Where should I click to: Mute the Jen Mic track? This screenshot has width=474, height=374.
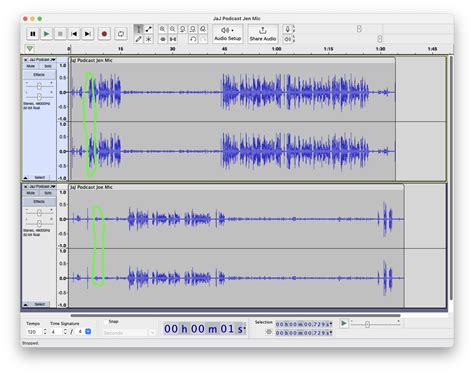tap(31, 66)
